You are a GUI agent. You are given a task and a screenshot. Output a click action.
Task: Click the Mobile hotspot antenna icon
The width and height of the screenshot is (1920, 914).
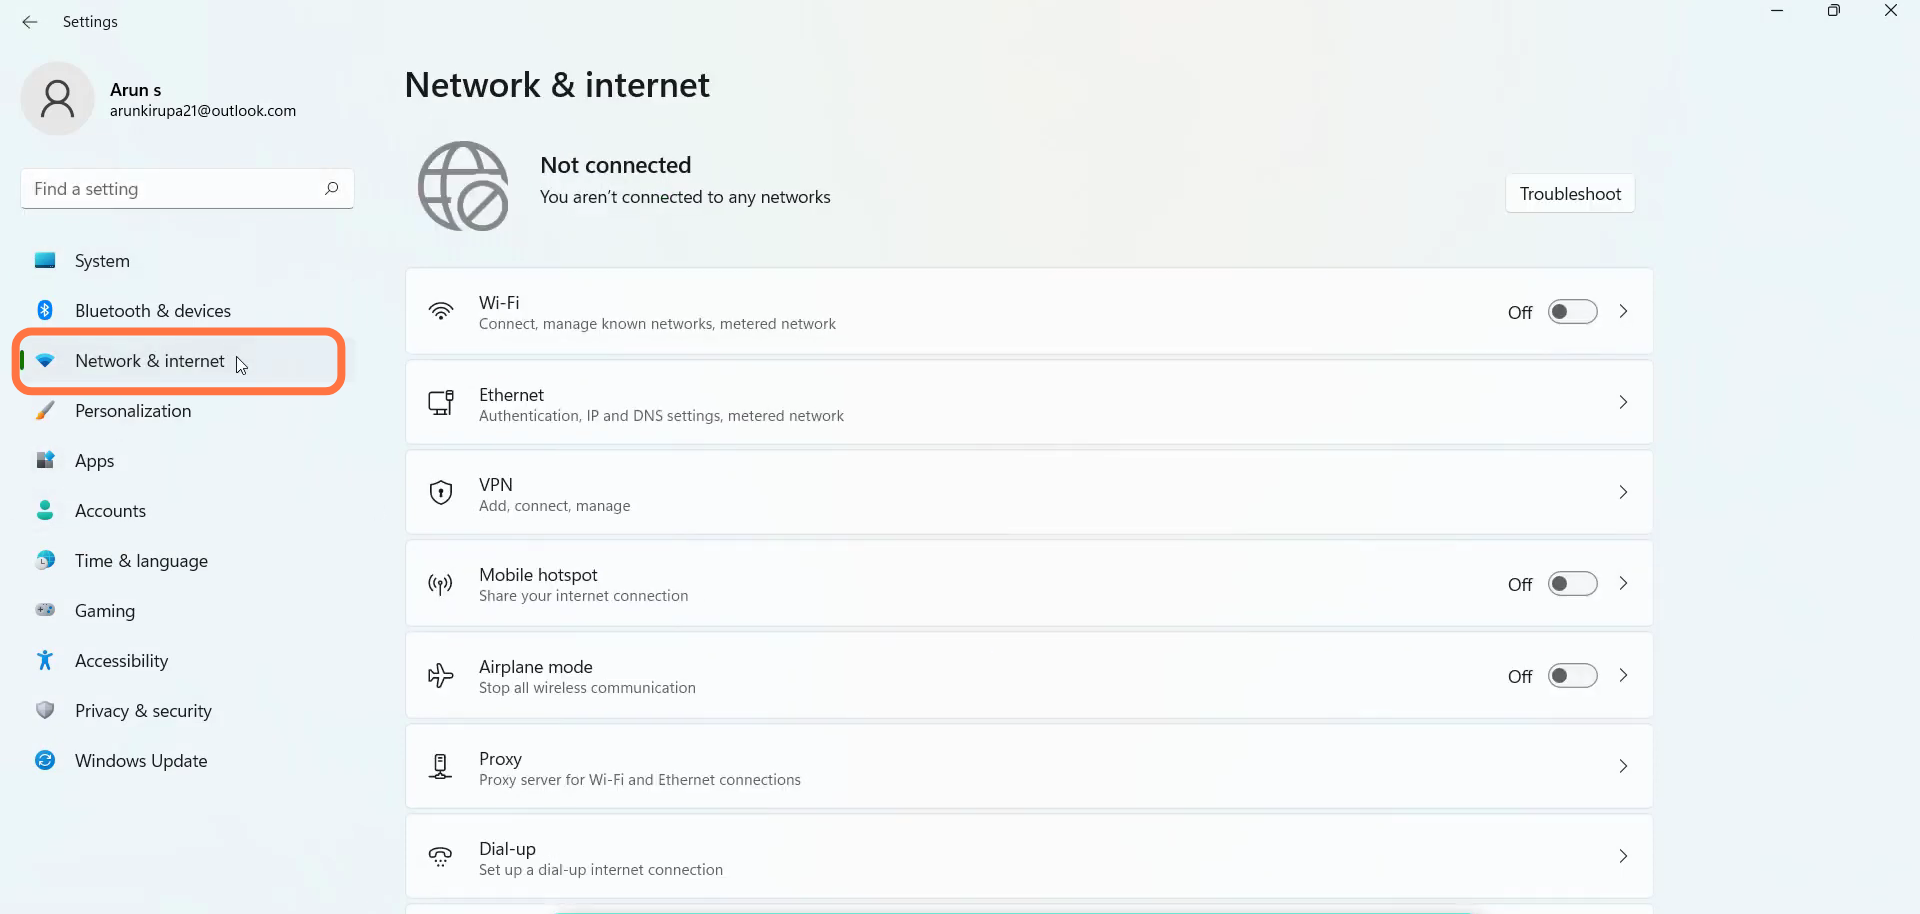(441, 584)
